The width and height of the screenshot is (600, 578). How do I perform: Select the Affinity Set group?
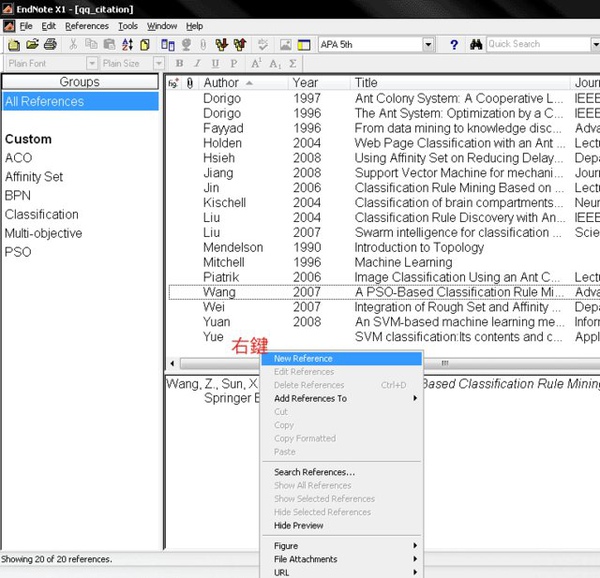tap(34, 177)
